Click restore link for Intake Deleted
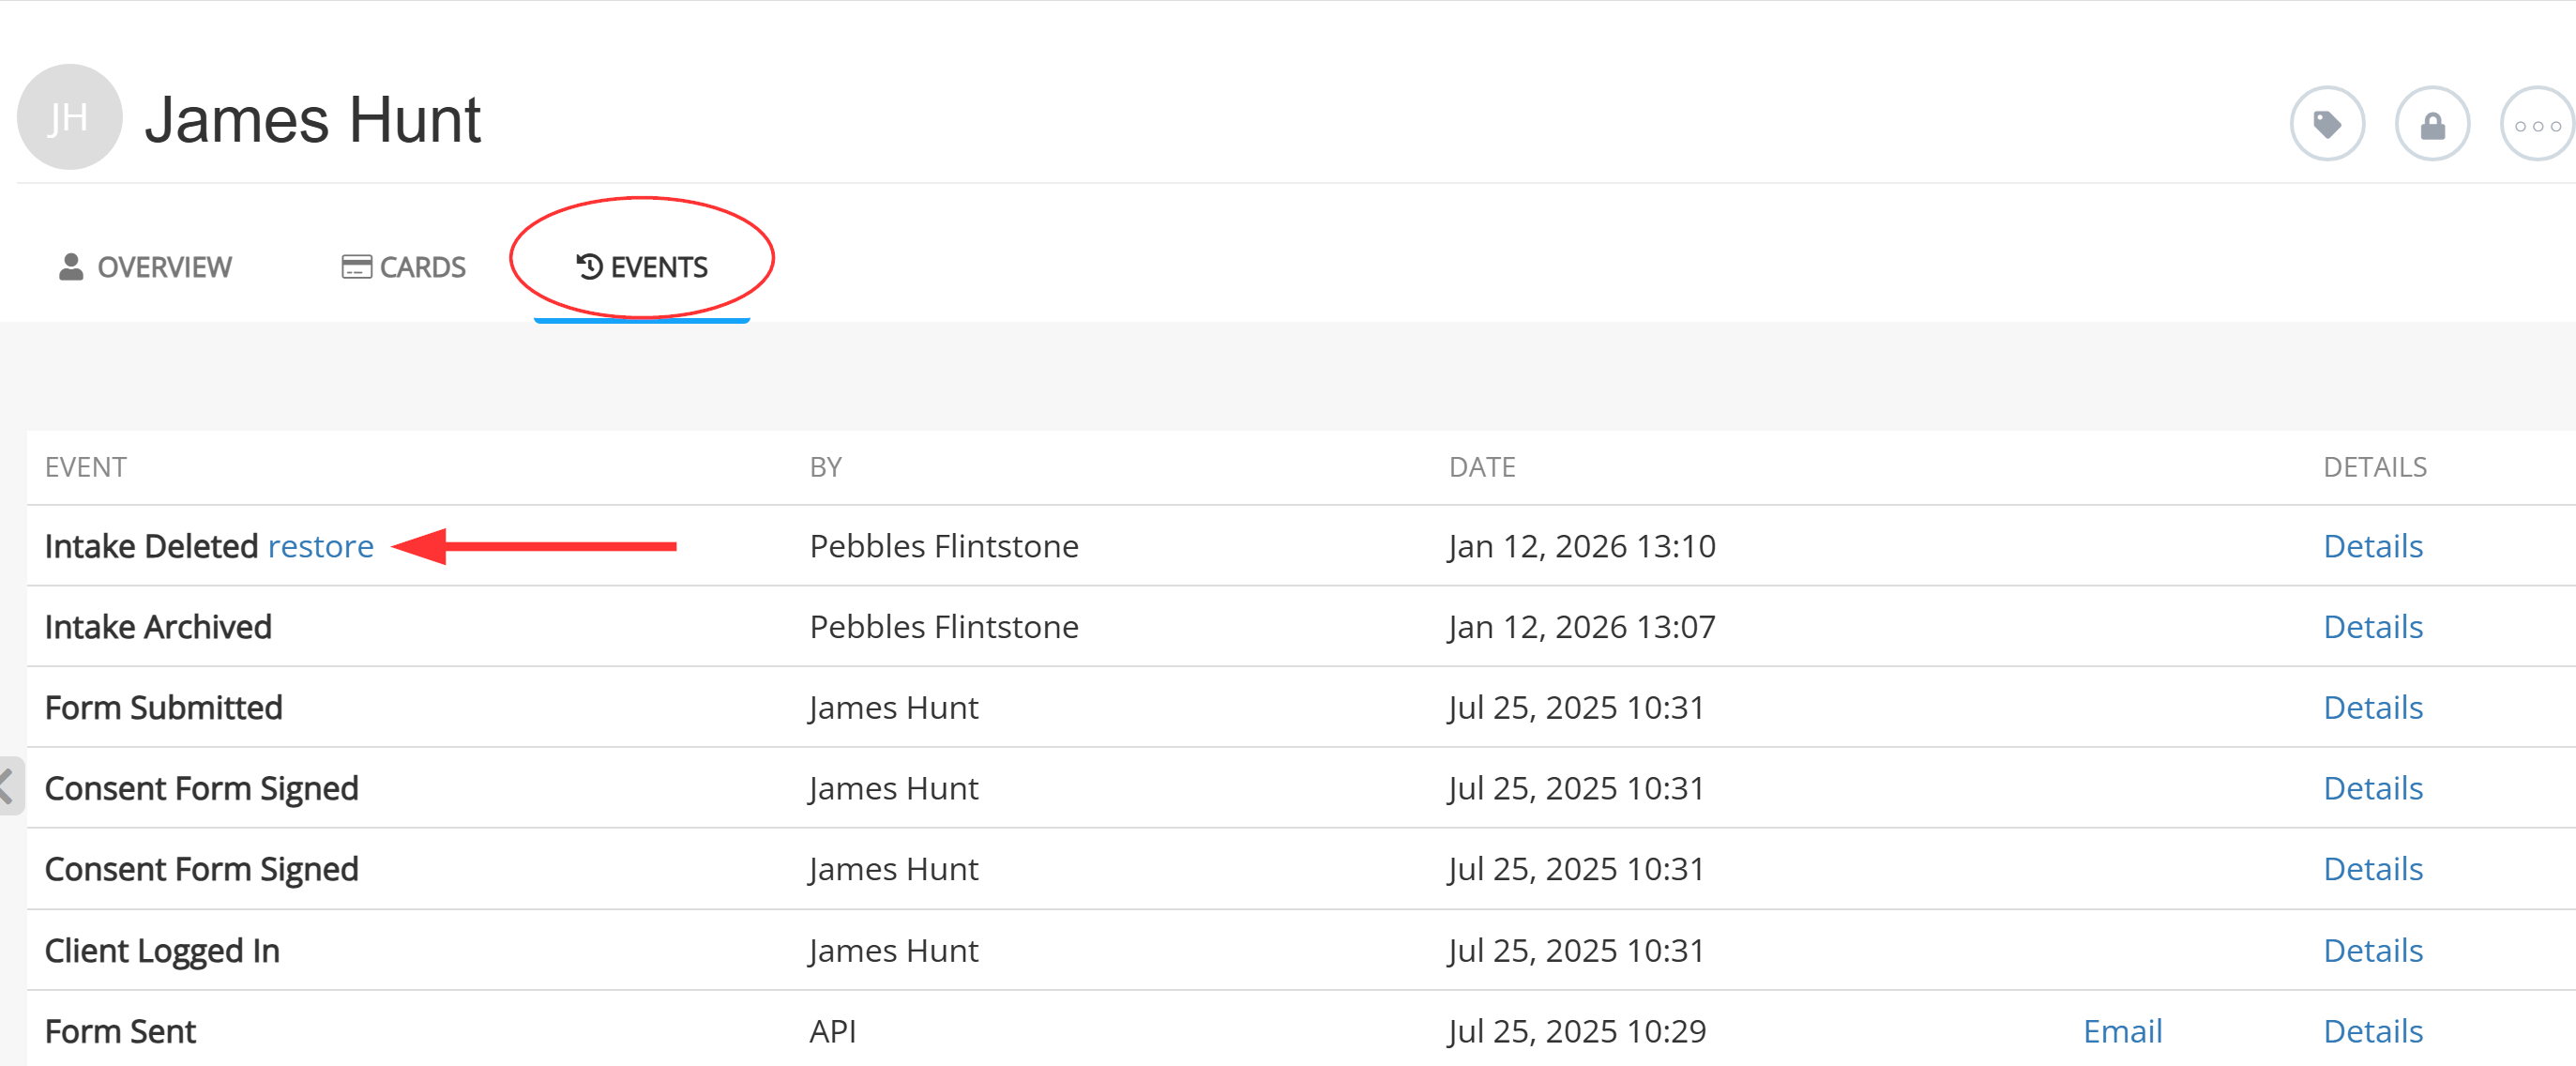The height and width of the screenshot is (1066, 2576). point(320,546)
